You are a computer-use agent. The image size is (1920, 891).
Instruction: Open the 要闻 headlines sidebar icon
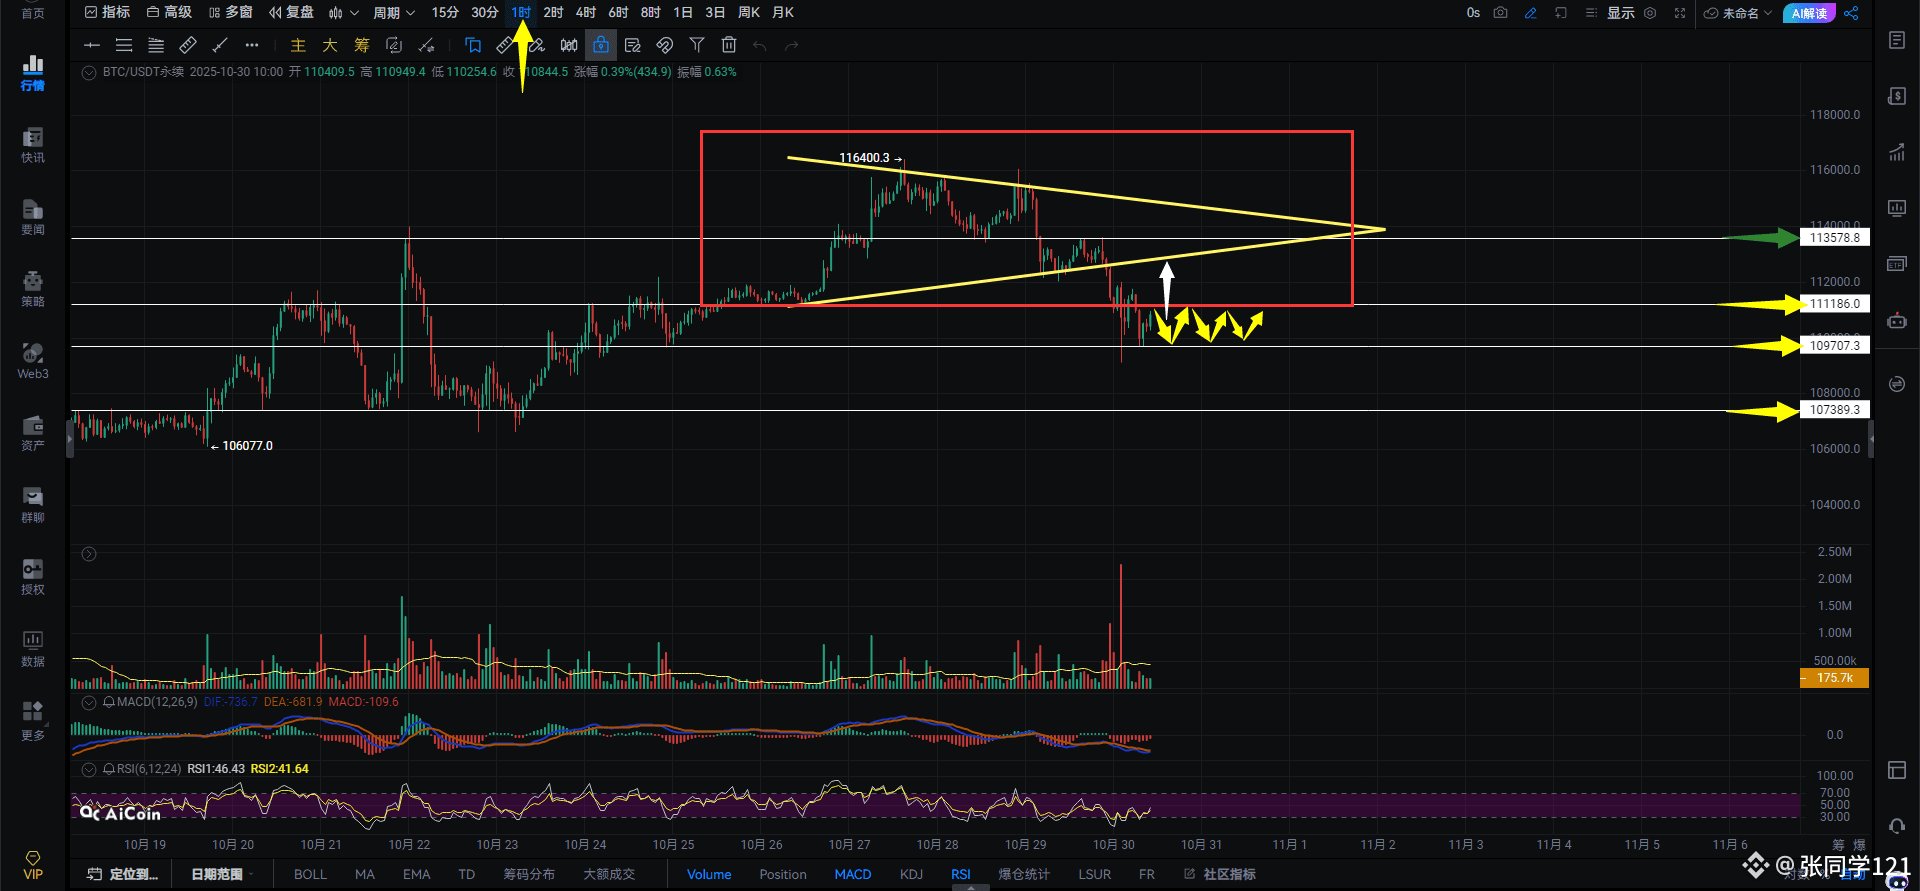tap(33, 216)
